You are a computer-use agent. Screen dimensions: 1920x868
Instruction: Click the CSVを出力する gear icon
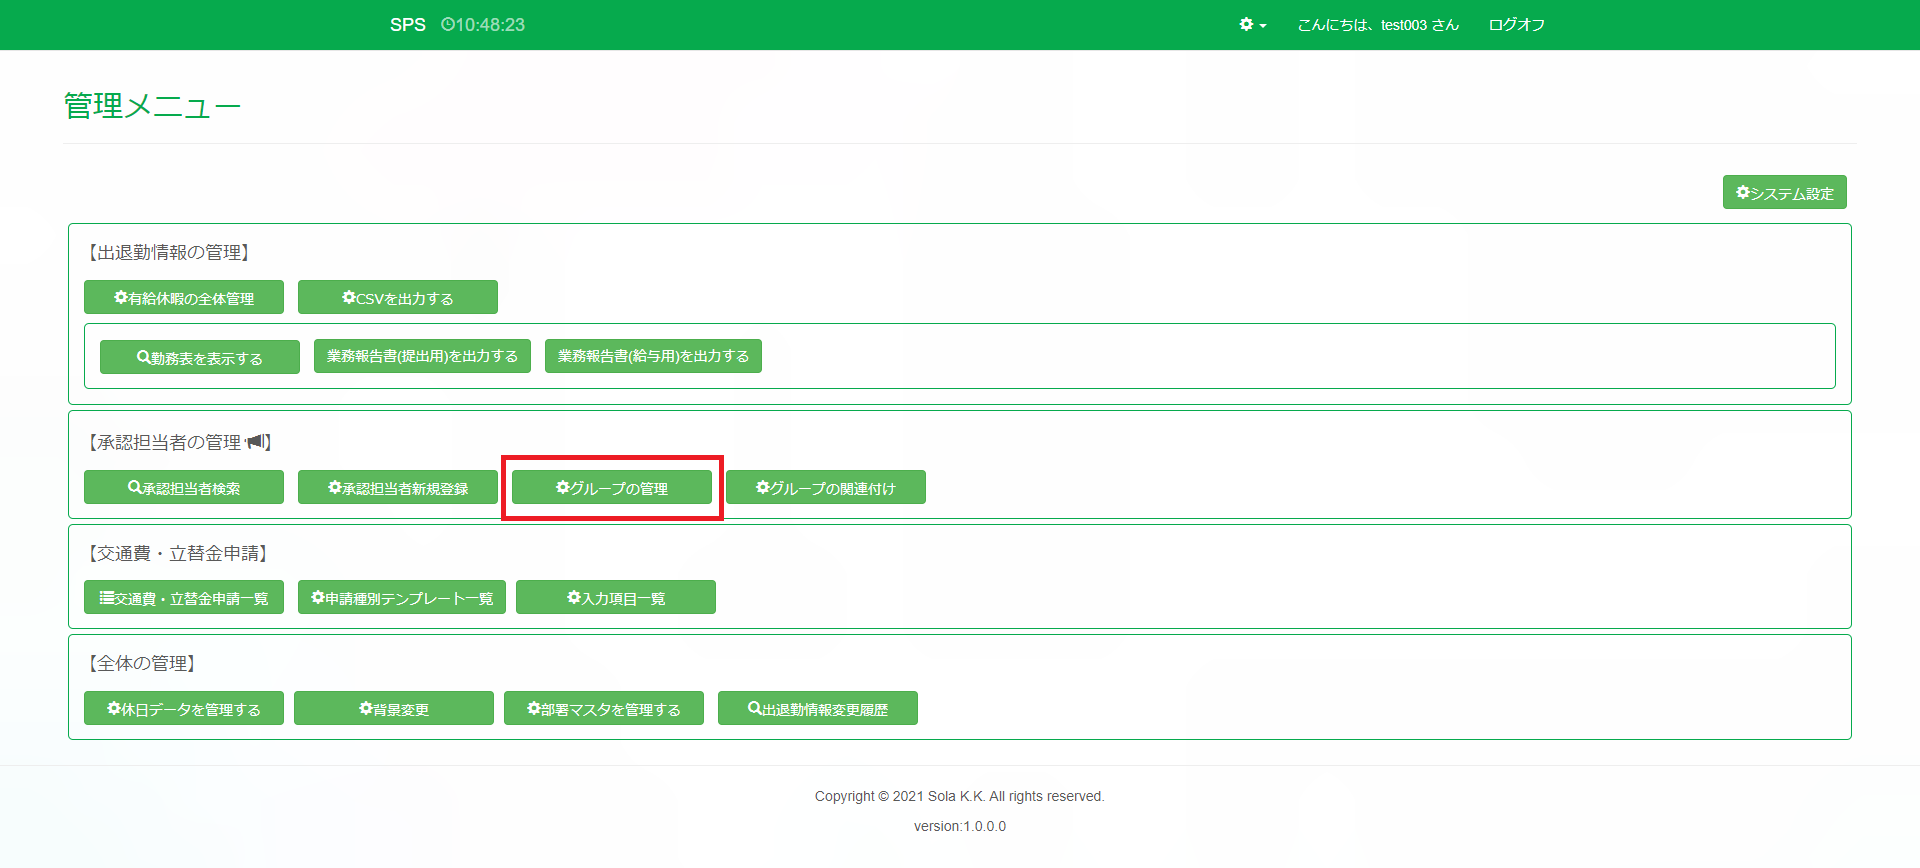[x=349, y=297]
